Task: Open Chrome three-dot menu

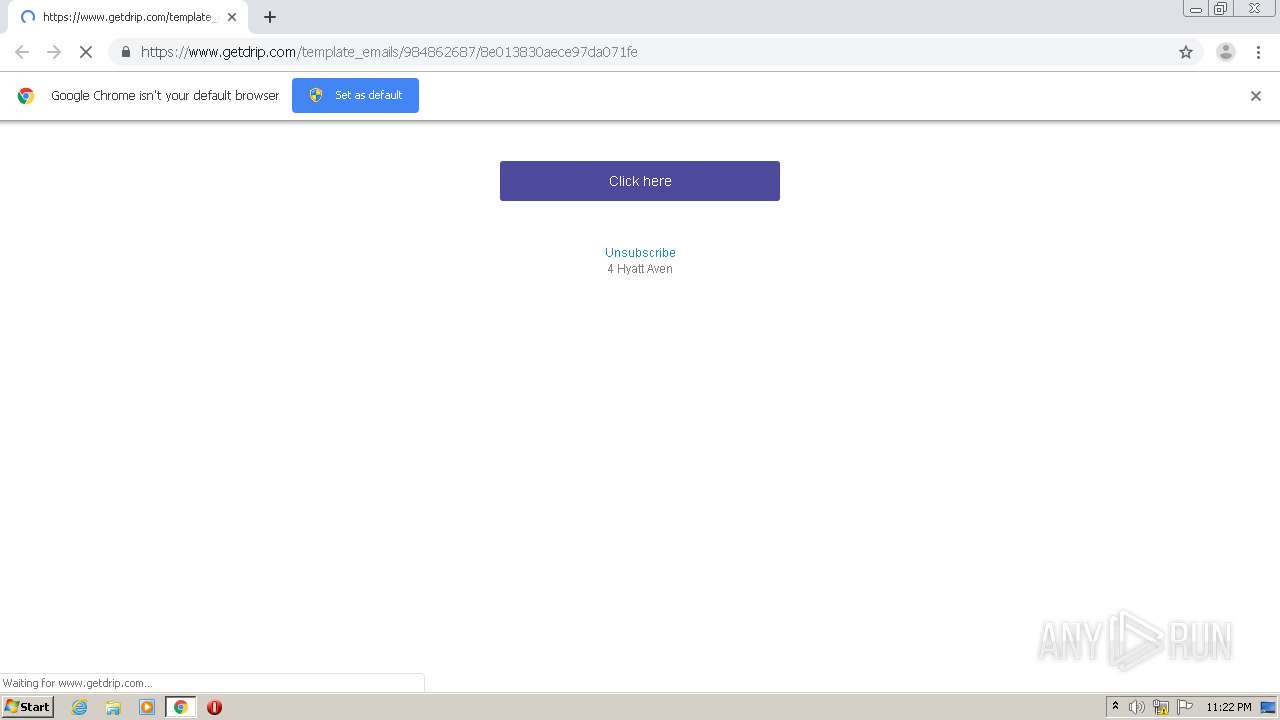Action: [1258, 52]
